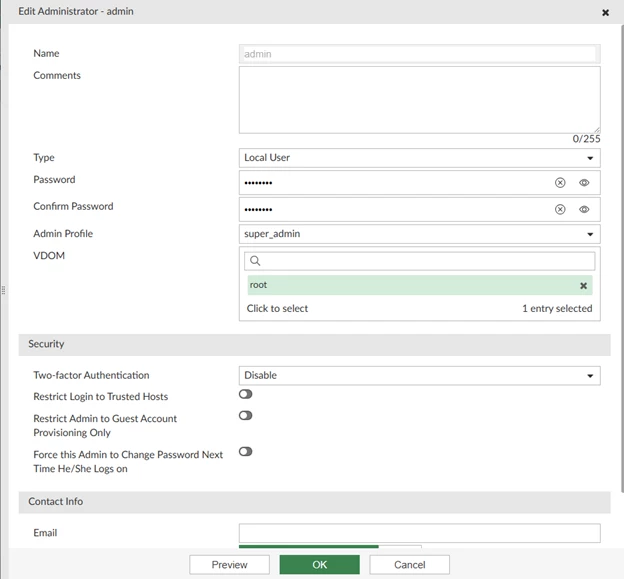
Task: Show the Password using its eye icon
Action: tap(584, 183)
